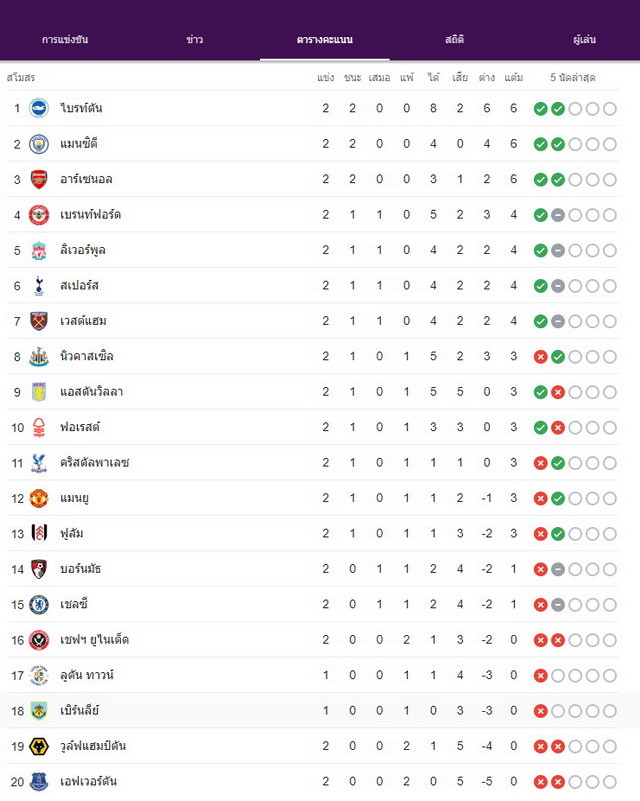
Task: Open the การแข่งขัน tab
Action: tap(65, 40)
